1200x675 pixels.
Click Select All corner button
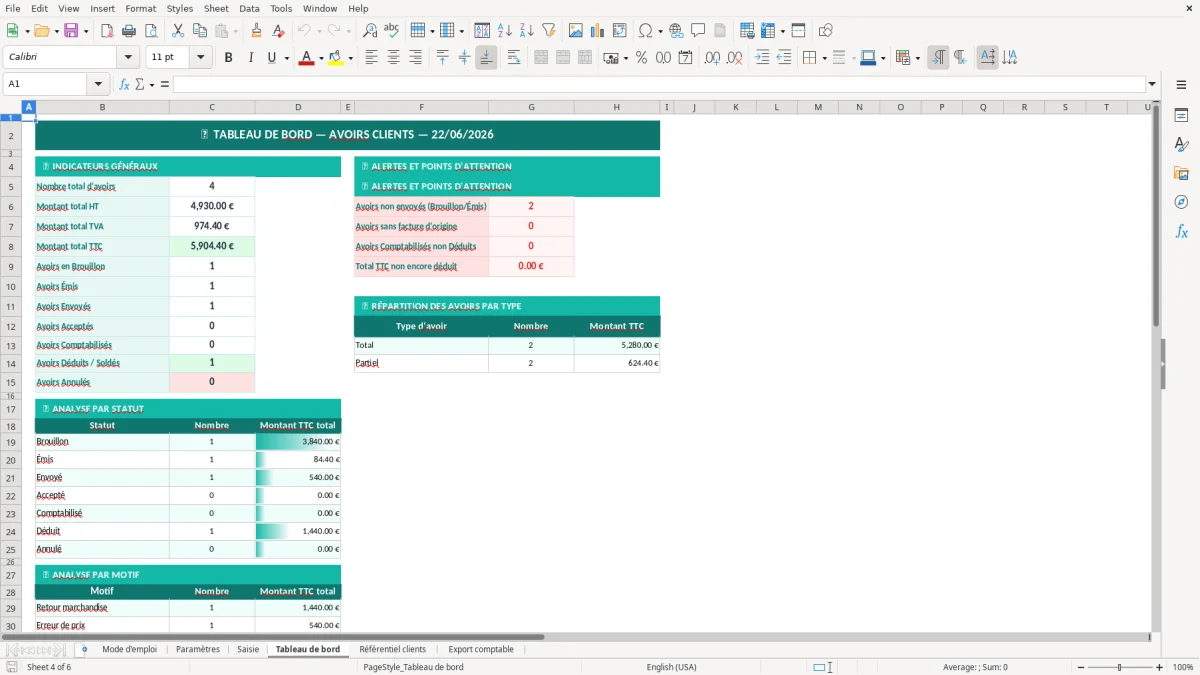click(11, 107)
